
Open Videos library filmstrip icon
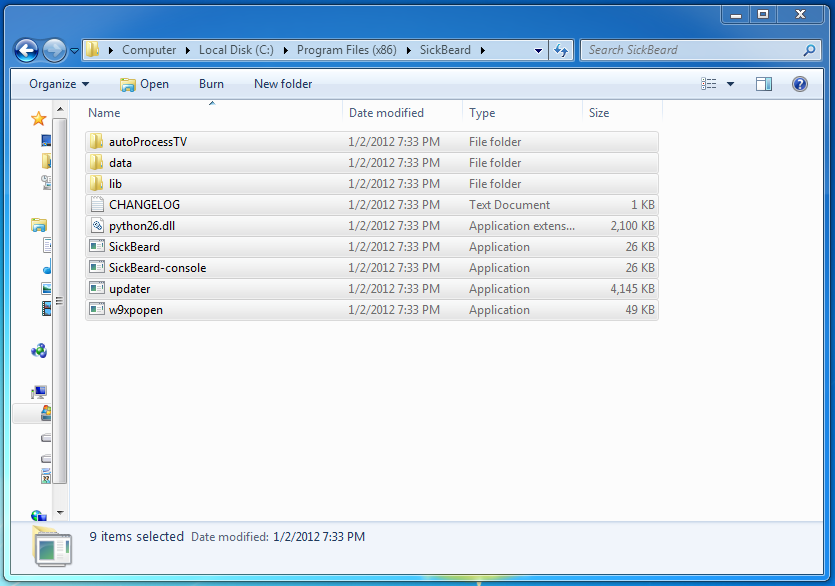tap(46, 308)
